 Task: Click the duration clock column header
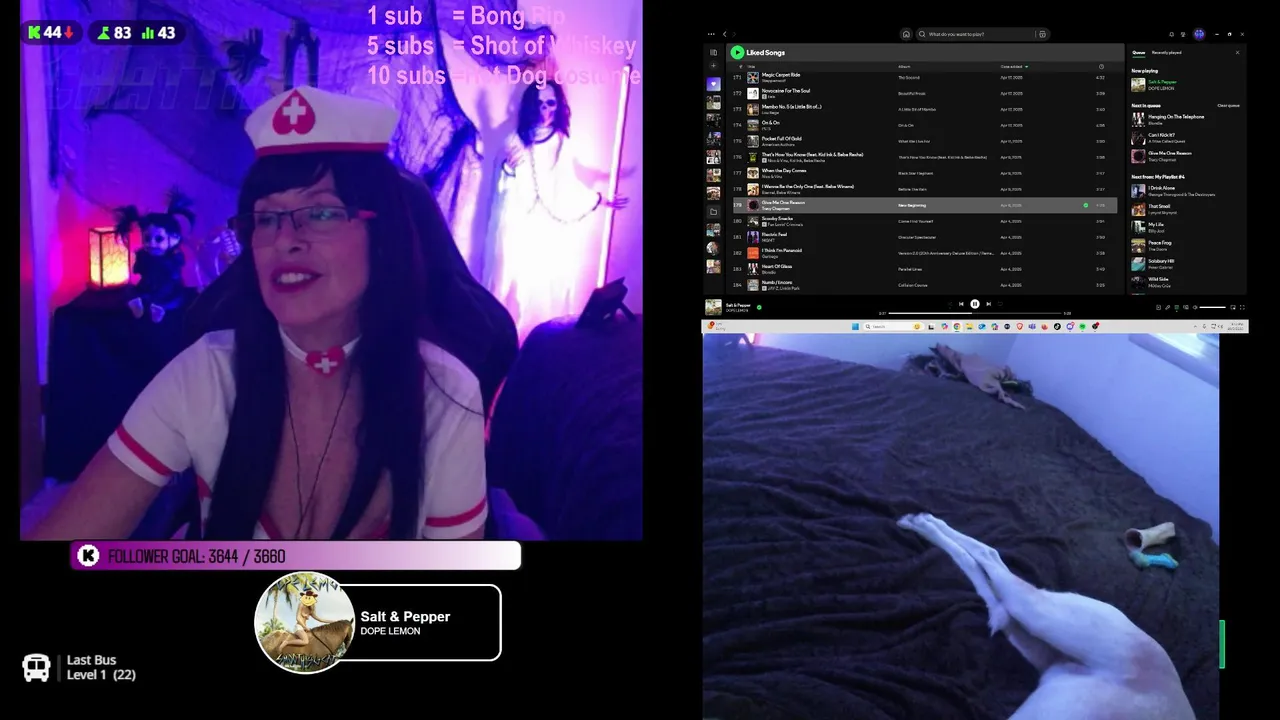[1101, 67]
